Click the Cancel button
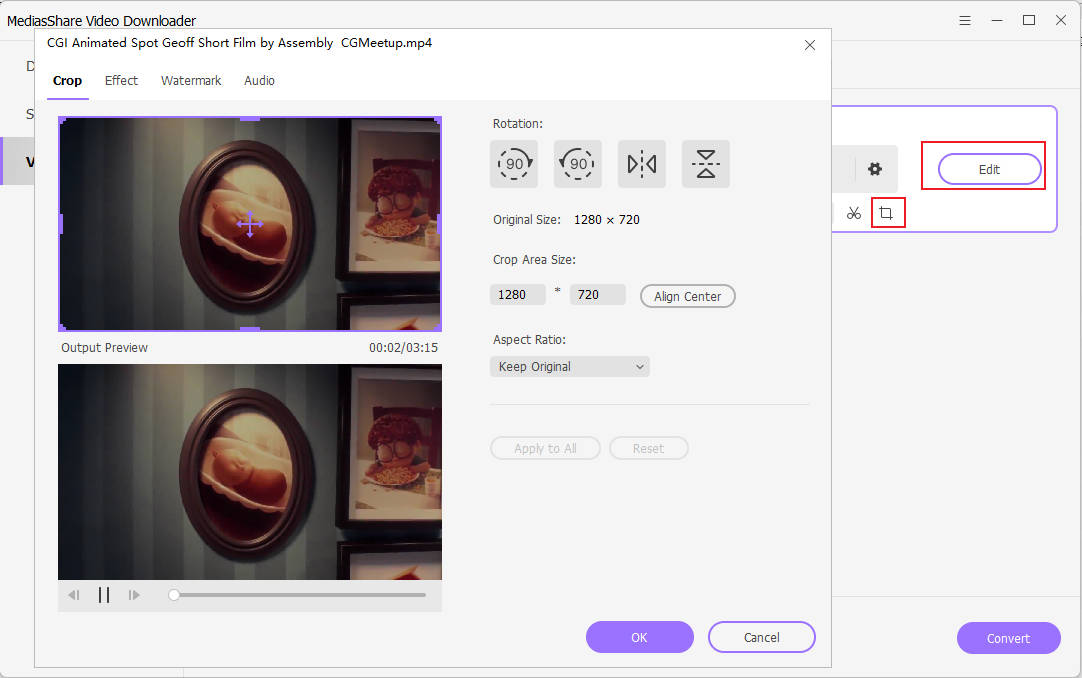Screen dimensions: 1082x678 pos(762,637)
